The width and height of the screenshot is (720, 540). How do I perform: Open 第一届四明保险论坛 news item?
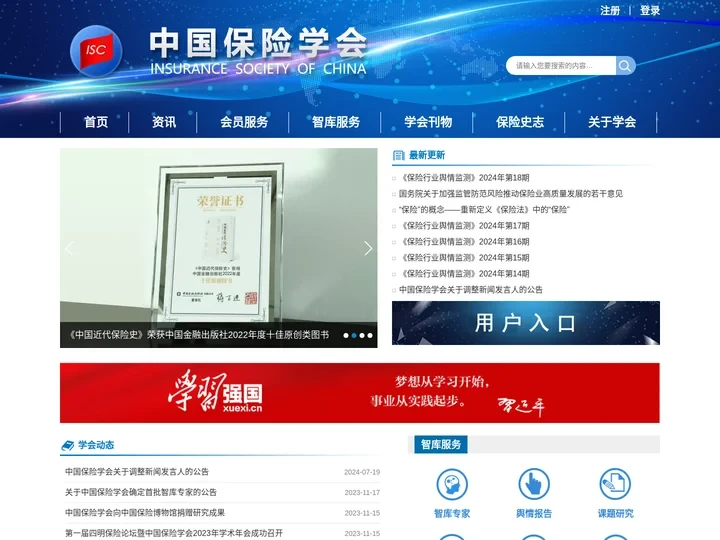pyautogui.click(x=174, y=534)
